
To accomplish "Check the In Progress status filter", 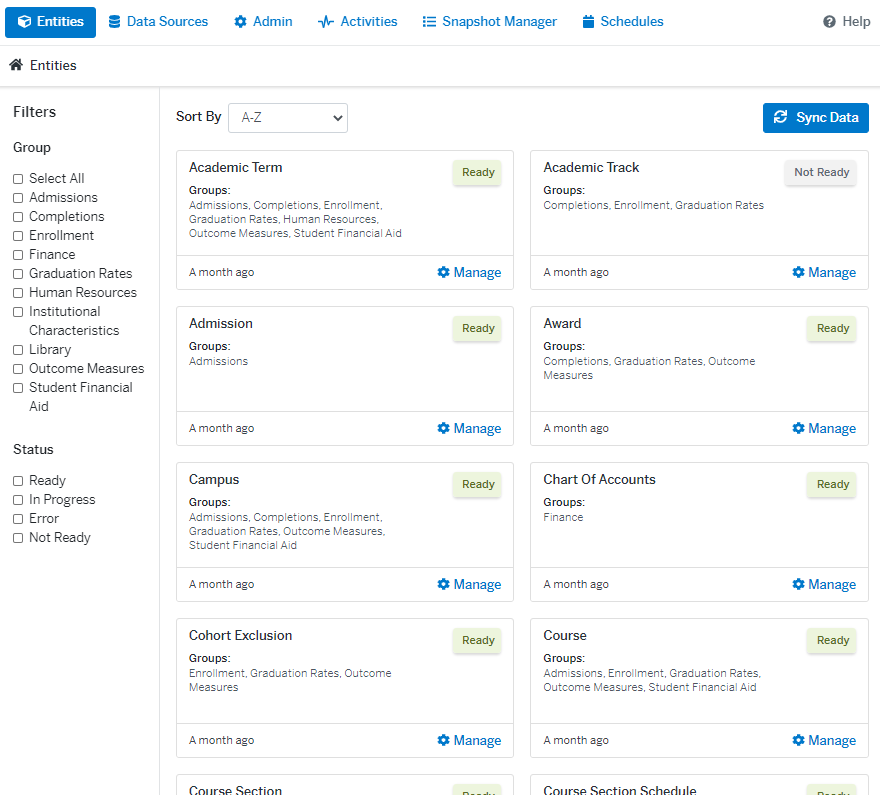I will click(18, 500).
